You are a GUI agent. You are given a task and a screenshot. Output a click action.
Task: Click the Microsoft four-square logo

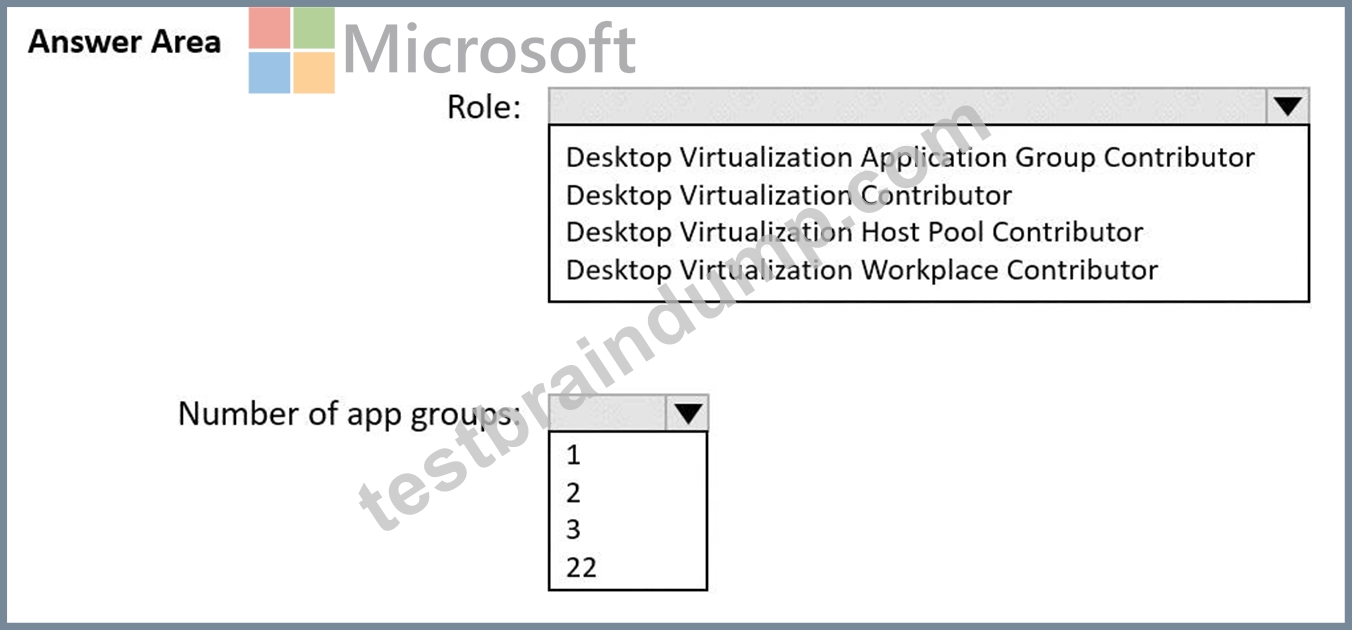click(x=292, y=50)
